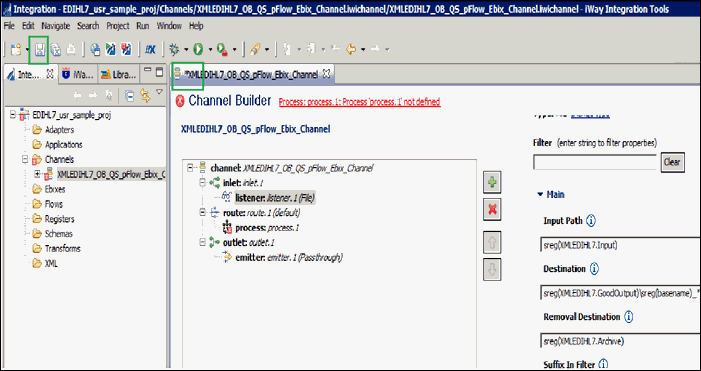This screenshot has width=701, height=371.
Task: Collapse the channel node in Channel Builder
Action: point(191,168)
